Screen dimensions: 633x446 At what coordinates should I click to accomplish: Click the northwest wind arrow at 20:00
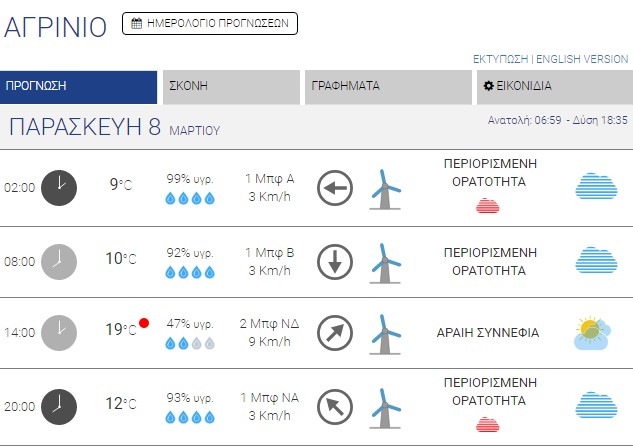[x=335, y=406]
